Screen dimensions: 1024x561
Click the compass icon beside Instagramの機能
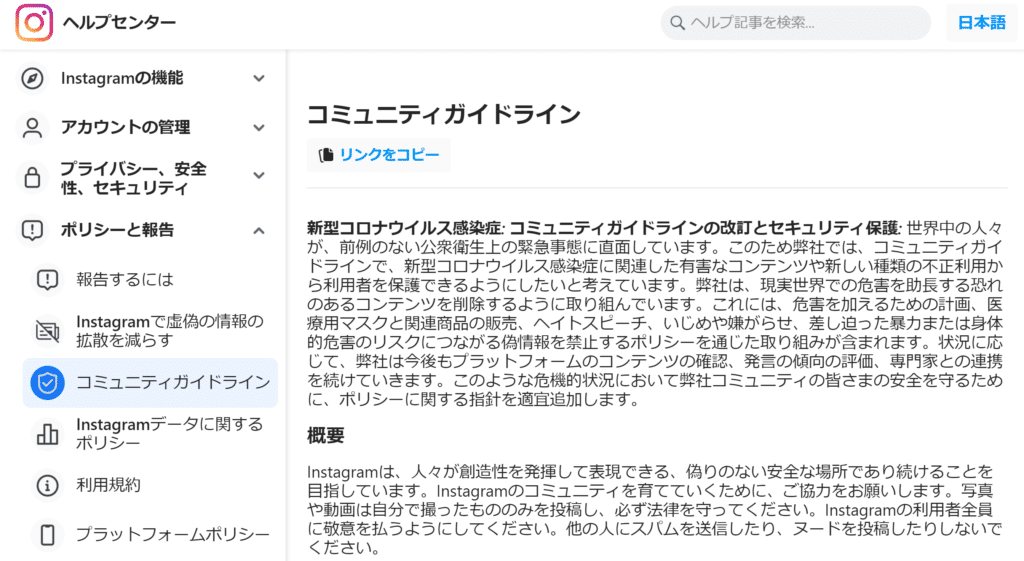tap(32, 78)
